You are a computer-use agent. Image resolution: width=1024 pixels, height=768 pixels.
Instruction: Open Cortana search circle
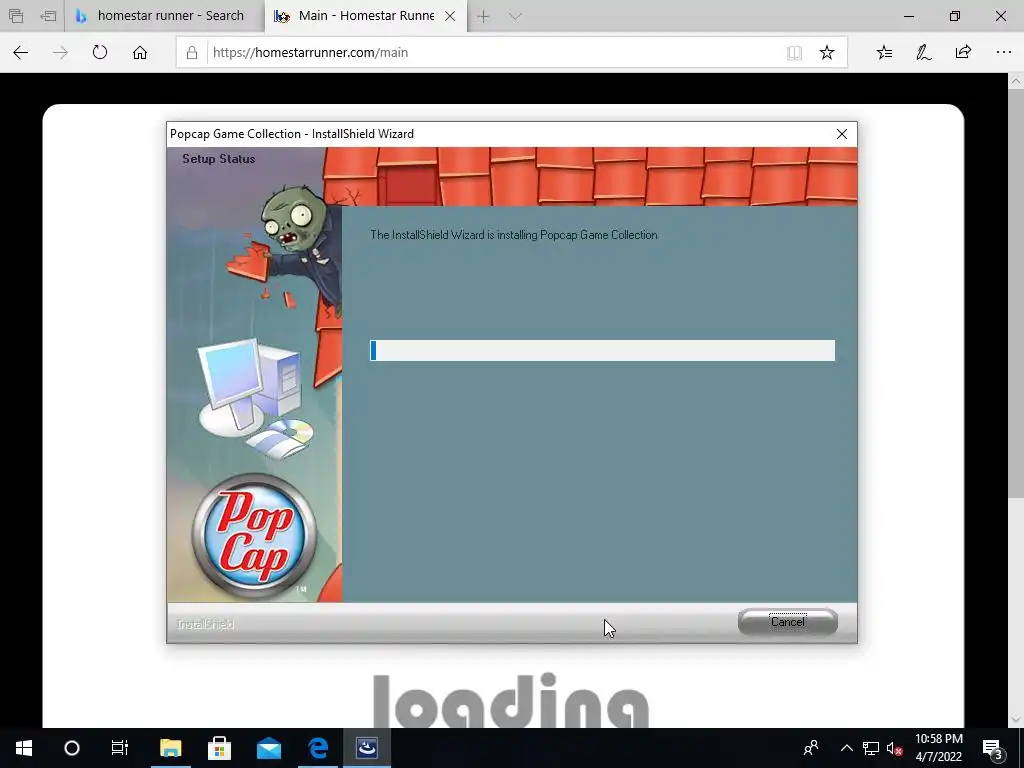coord(72,748)
